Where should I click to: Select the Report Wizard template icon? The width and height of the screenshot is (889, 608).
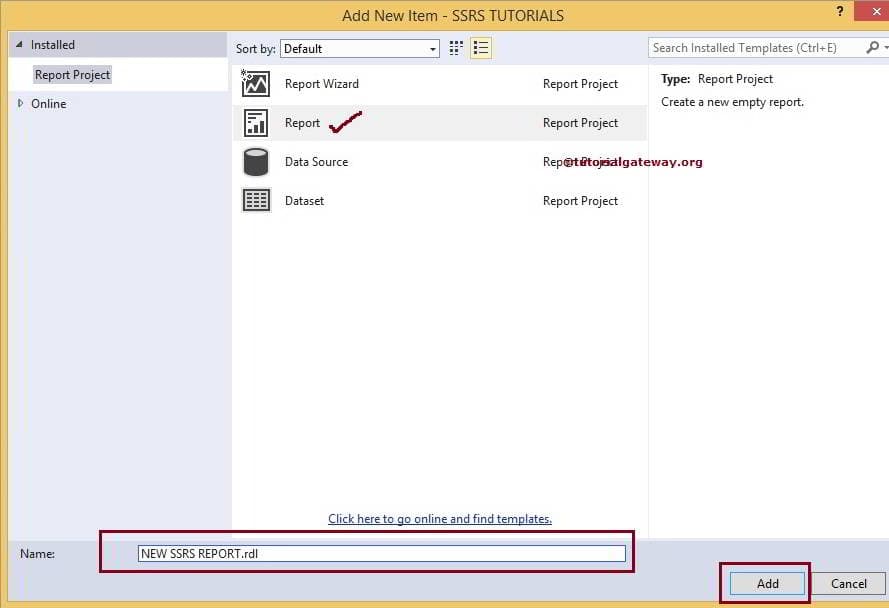click(256, 84)
